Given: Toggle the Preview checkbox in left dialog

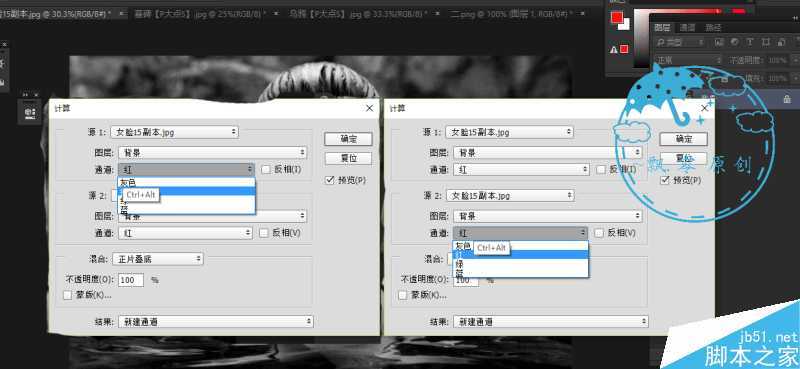Looking at the screenshot, I should (x=329, y=180).
